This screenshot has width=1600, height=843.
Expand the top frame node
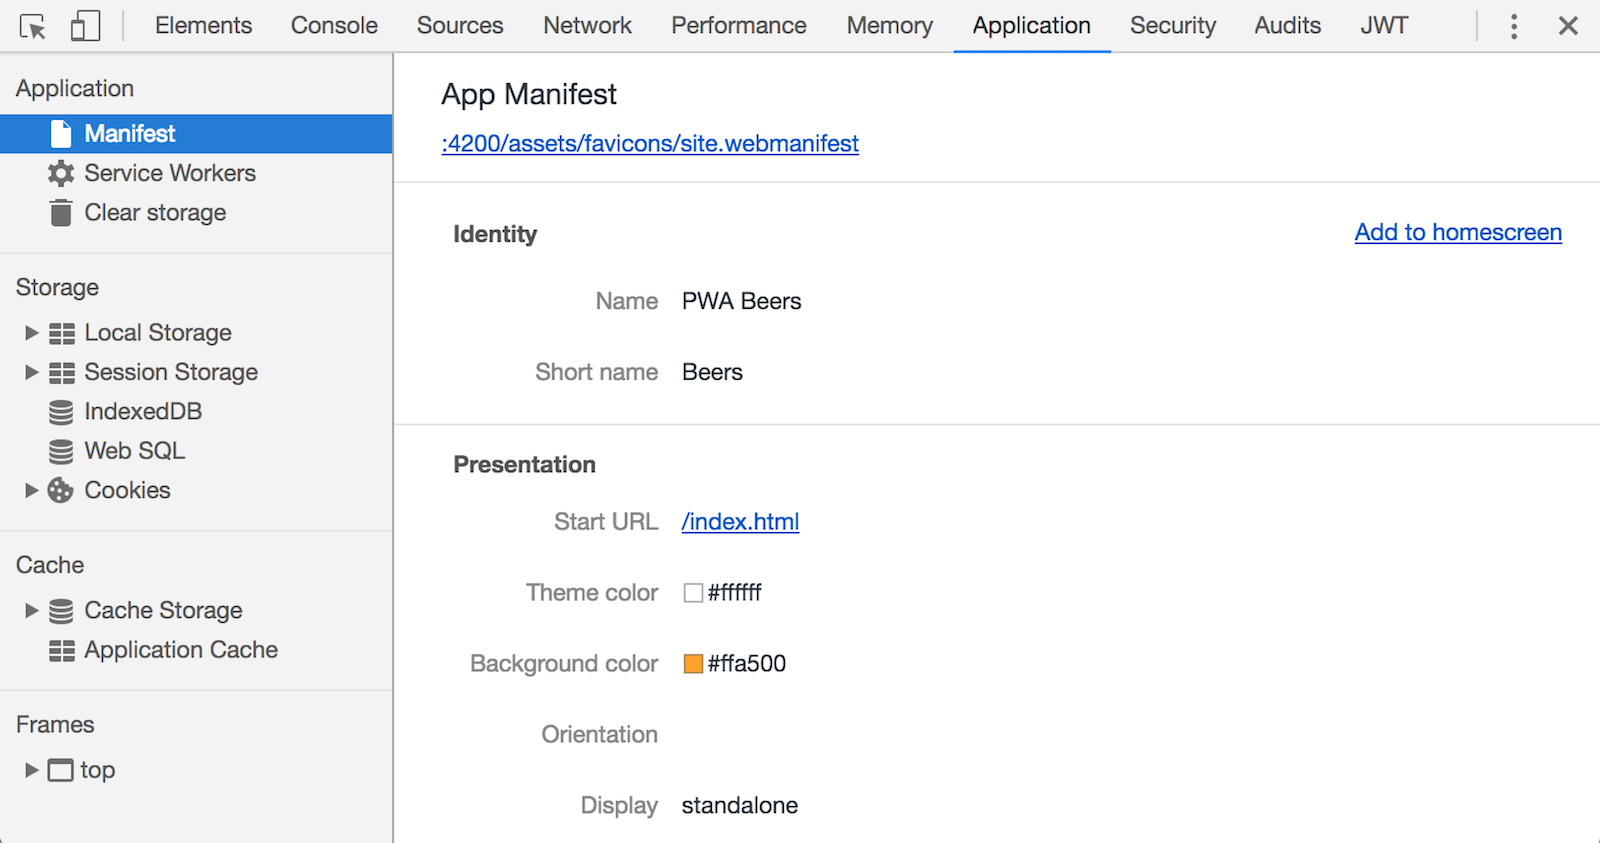[31, 770]
